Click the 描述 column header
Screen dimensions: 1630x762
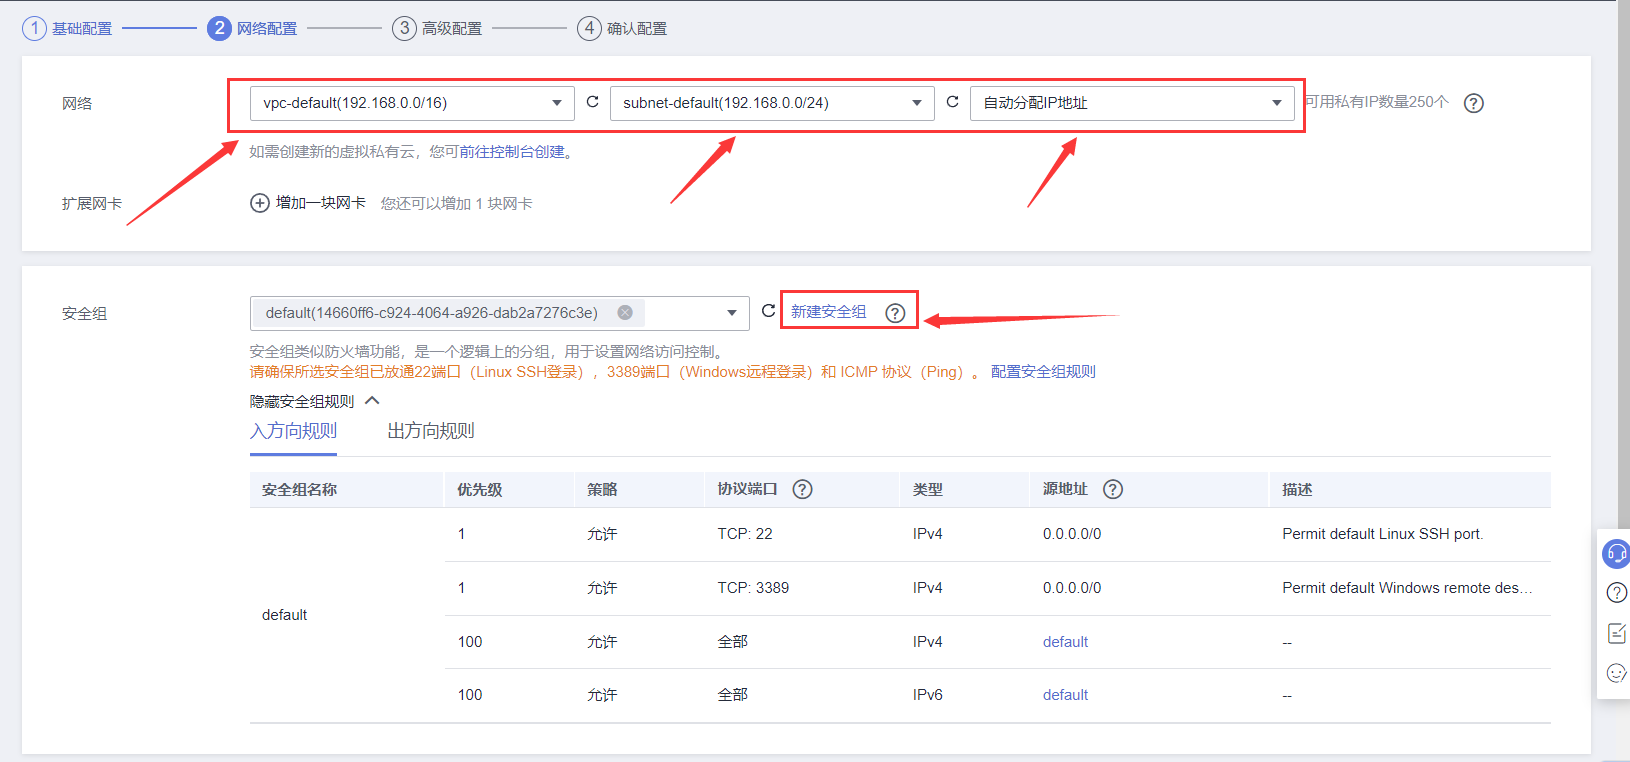point(1297,489)
